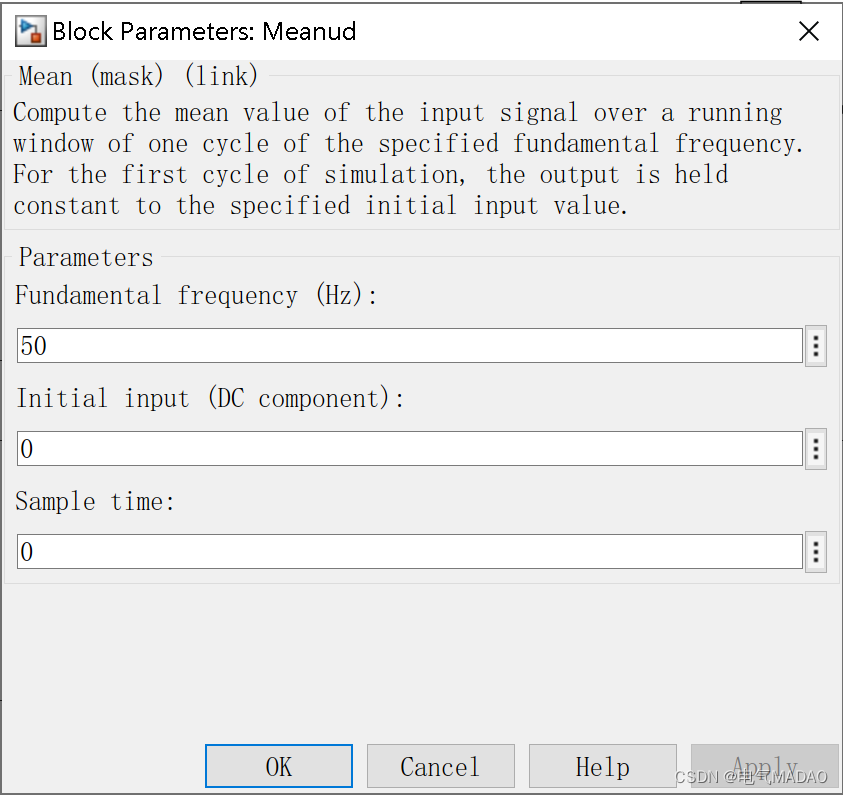The height and width of the screenshot is (795, 843).
Task: Click the Simulink block icon in title bar
Action: [x=30, y=31]
